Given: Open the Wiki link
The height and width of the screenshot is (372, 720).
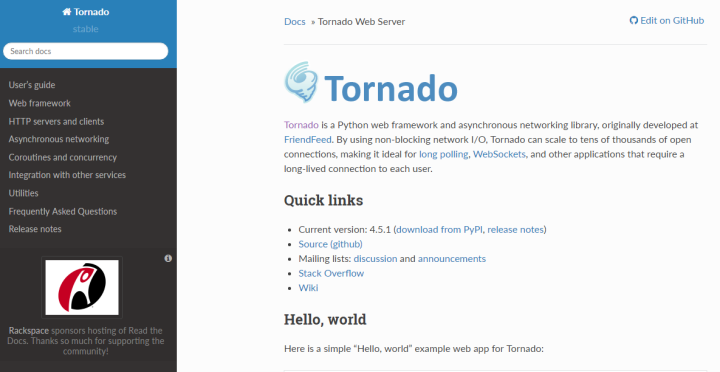Looking at the screenshot, I should pyautogui.click(x=308, y=288).
